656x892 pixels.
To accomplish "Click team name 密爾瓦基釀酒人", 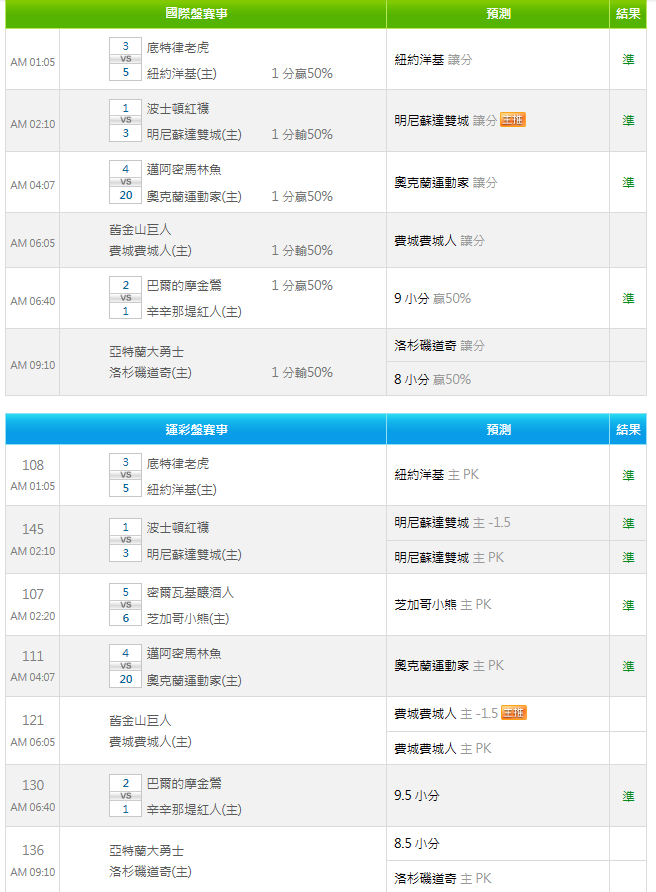I will click(x=190, y=592).
